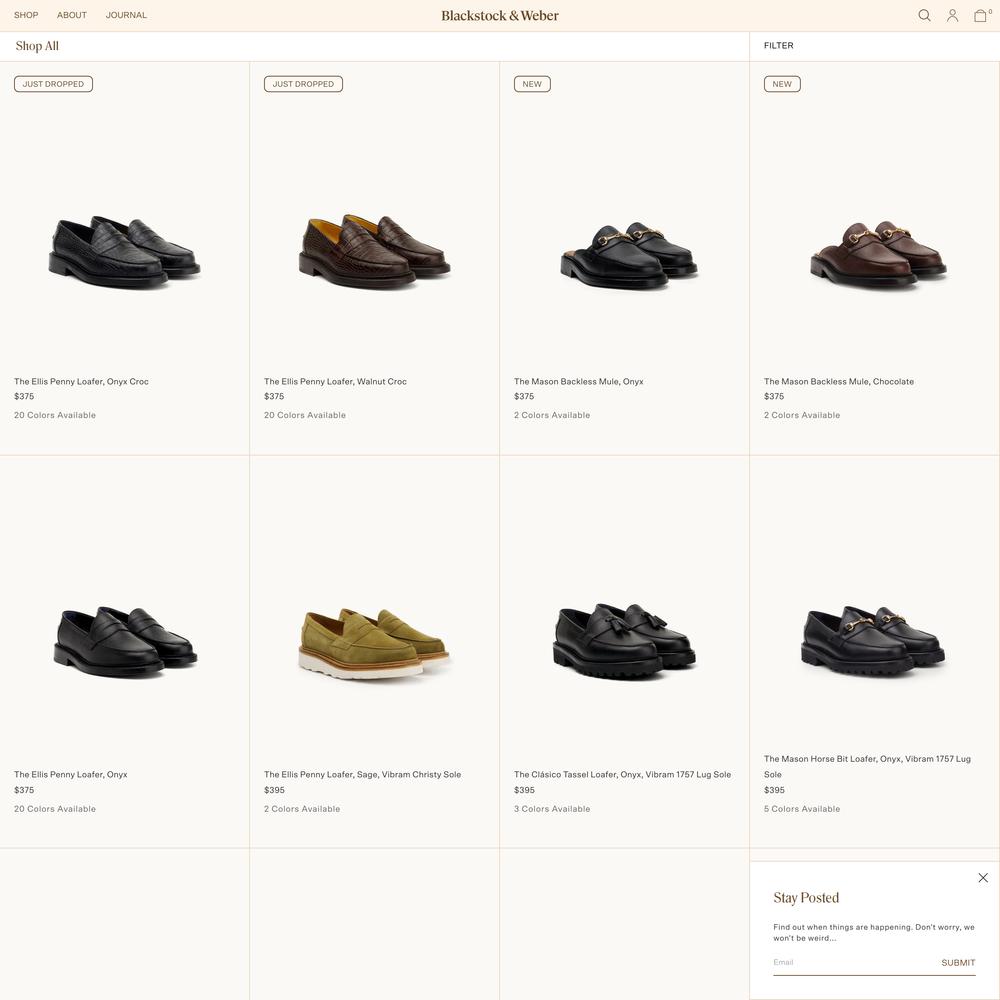The width and height of the screenshot is (1000, 1000).
Task: Submit the newsletter email form
Action: coord(958,962)
